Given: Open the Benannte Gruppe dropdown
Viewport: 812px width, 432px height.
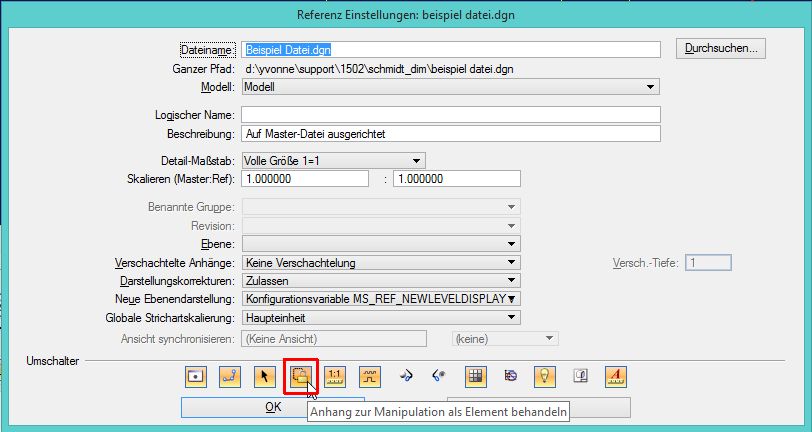Looking at the screenshot, I should 381,207.
